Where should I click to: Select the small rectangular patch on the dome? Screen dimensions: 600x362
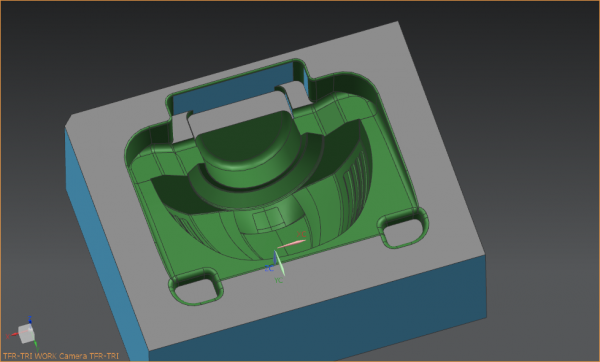click(x=270, y=220)
